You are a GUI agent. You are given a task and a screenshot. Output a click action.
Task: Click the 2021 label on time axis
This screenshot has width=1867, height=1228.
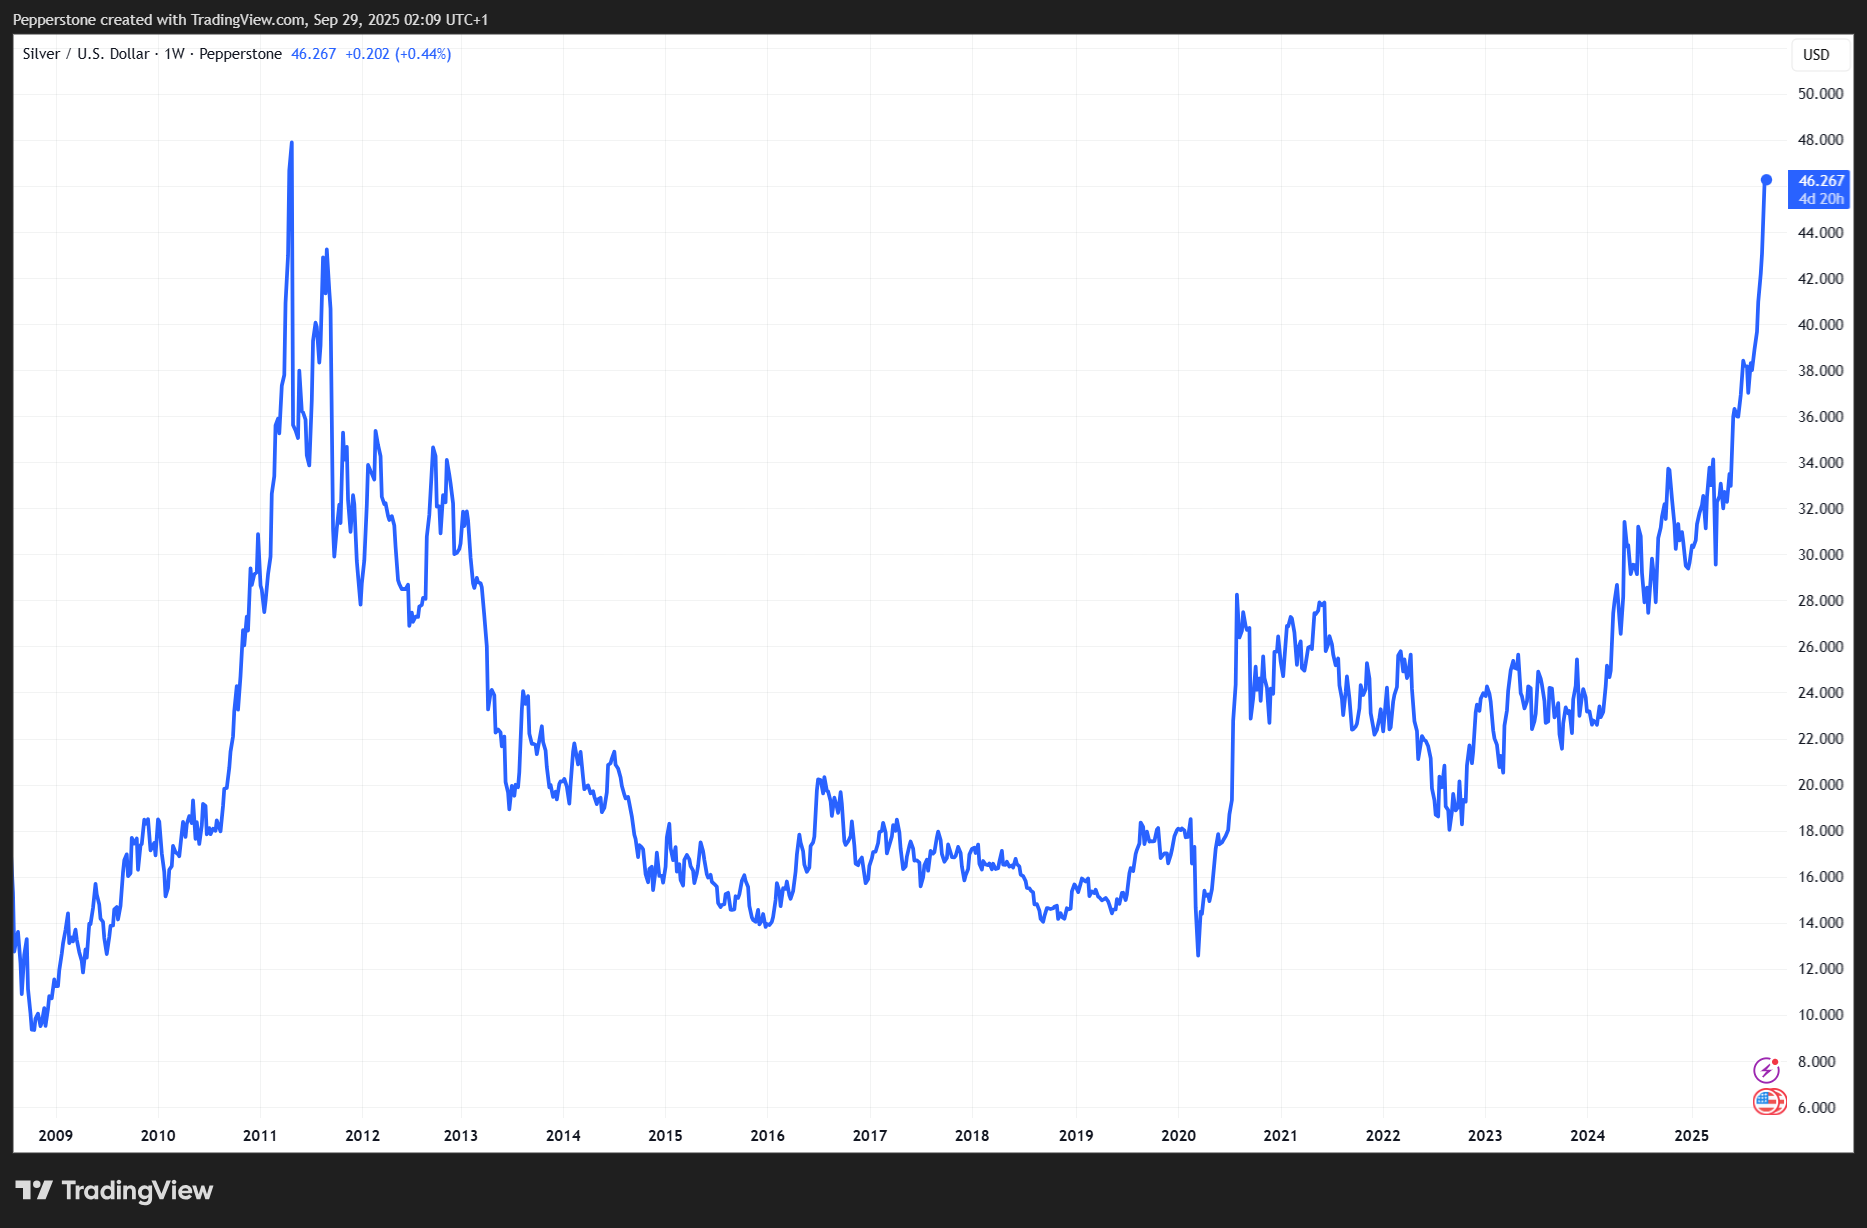[x=1281, y=1135]
